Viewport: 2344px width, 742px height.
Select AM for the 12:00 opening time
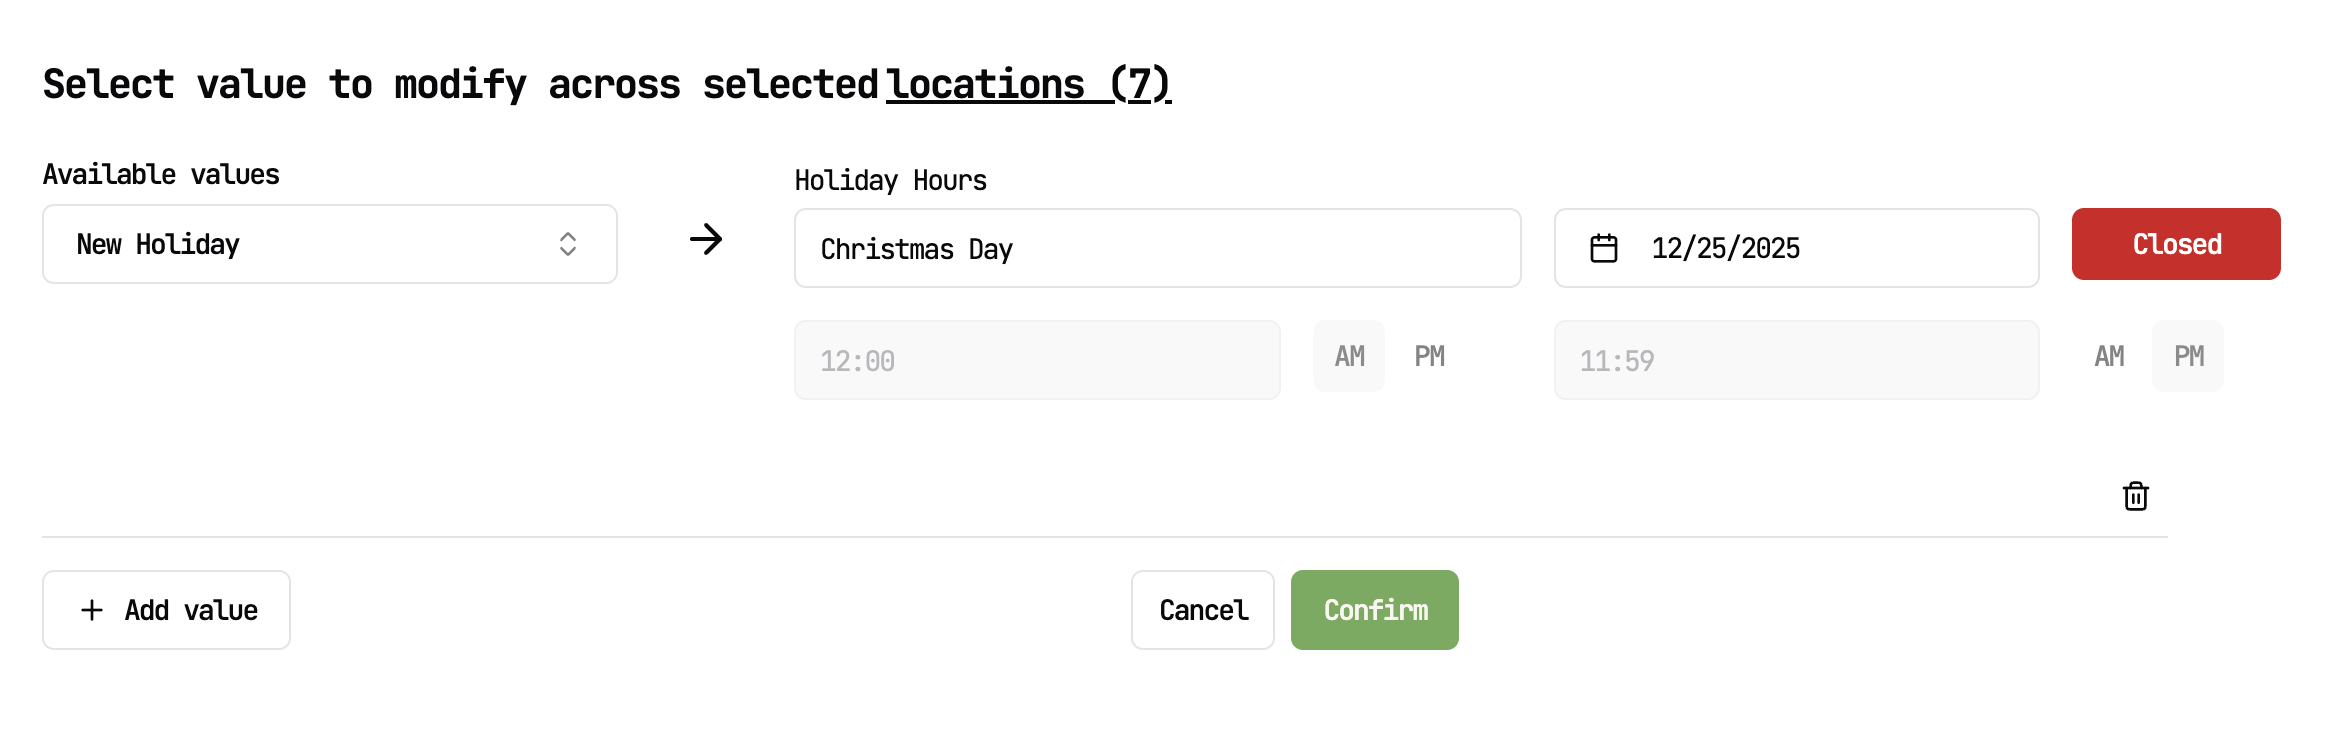(x=1349, y=356)
